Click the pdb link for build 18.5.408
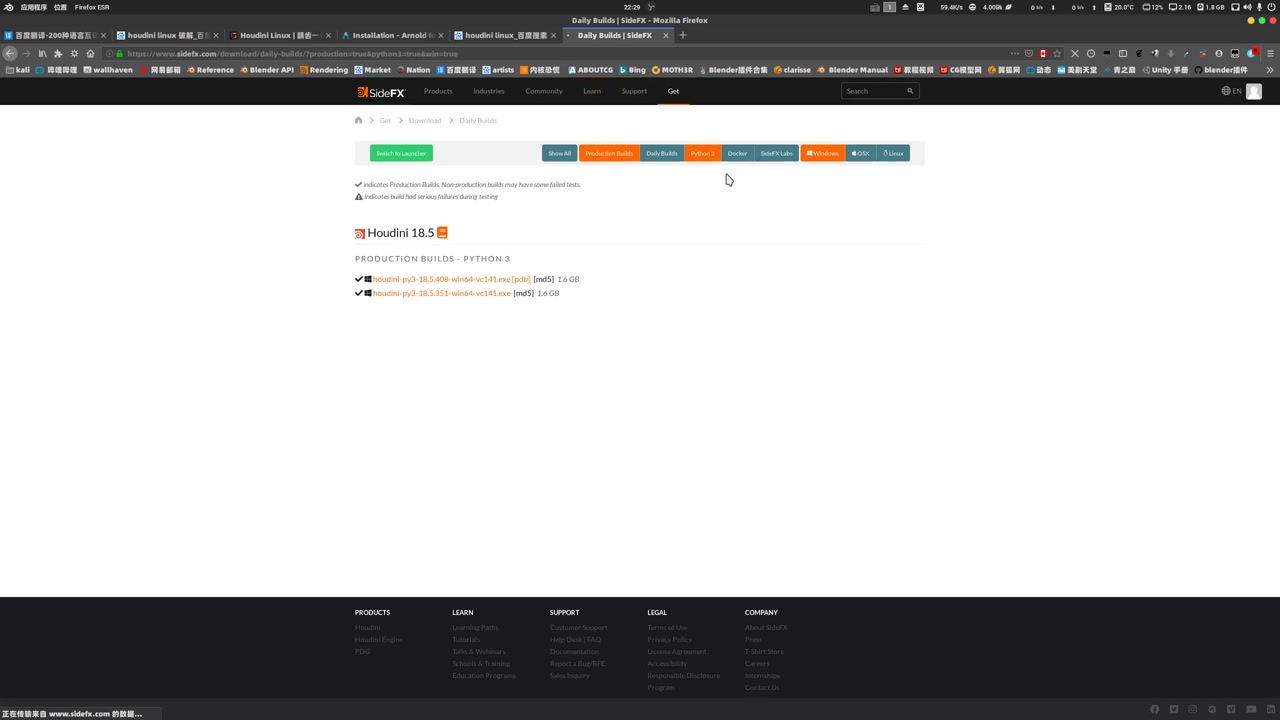This screenshot has width=1280, height=720. [x=521, y=279]
